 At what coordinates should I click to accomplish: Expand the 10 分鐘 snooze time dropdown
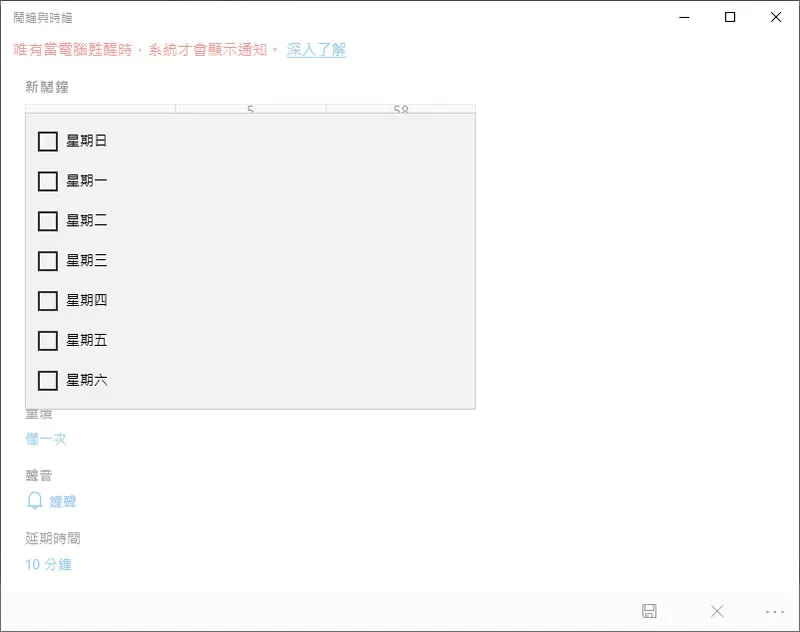(48, 564)
